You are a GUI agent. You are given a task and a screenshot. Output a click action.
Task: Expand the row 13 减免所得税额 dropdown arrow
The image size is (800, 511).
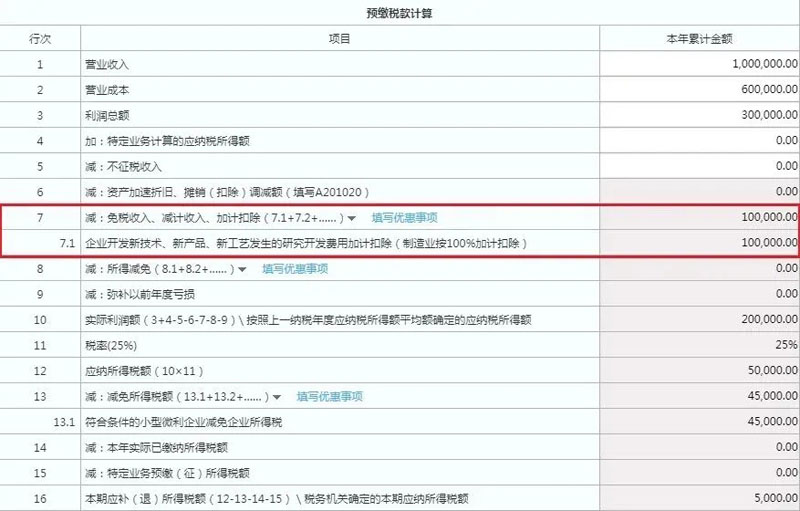click(x=276, y=397)
